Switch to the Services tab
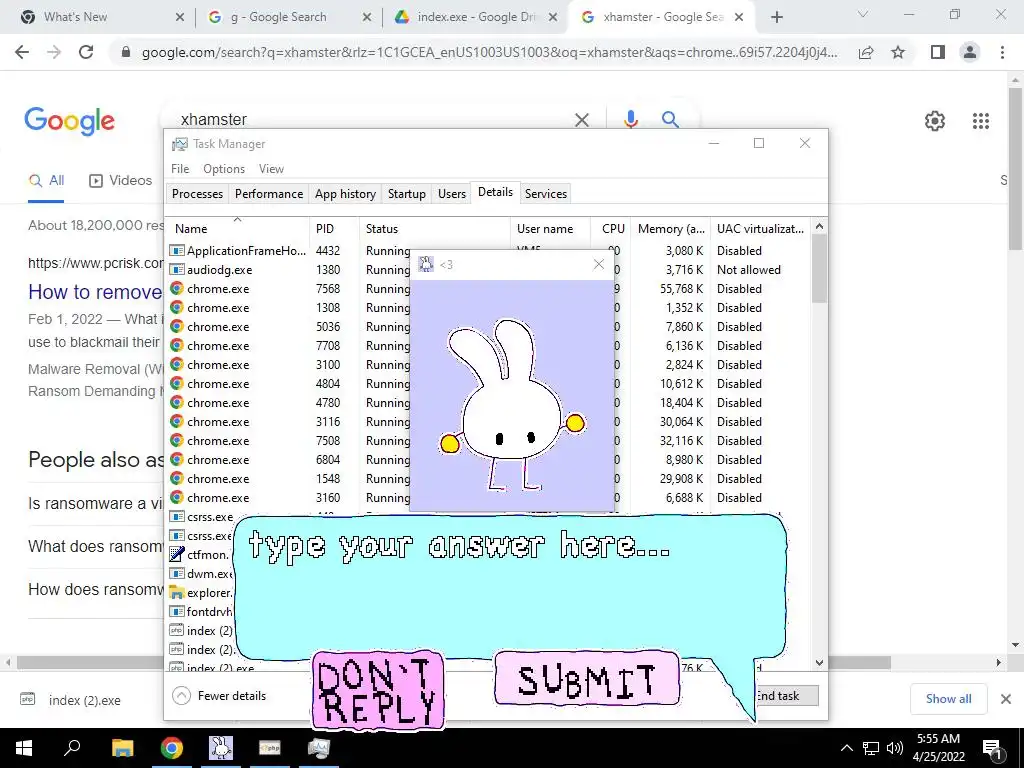The height and width of the screenshot is (768, 1024). click(546, 194)
